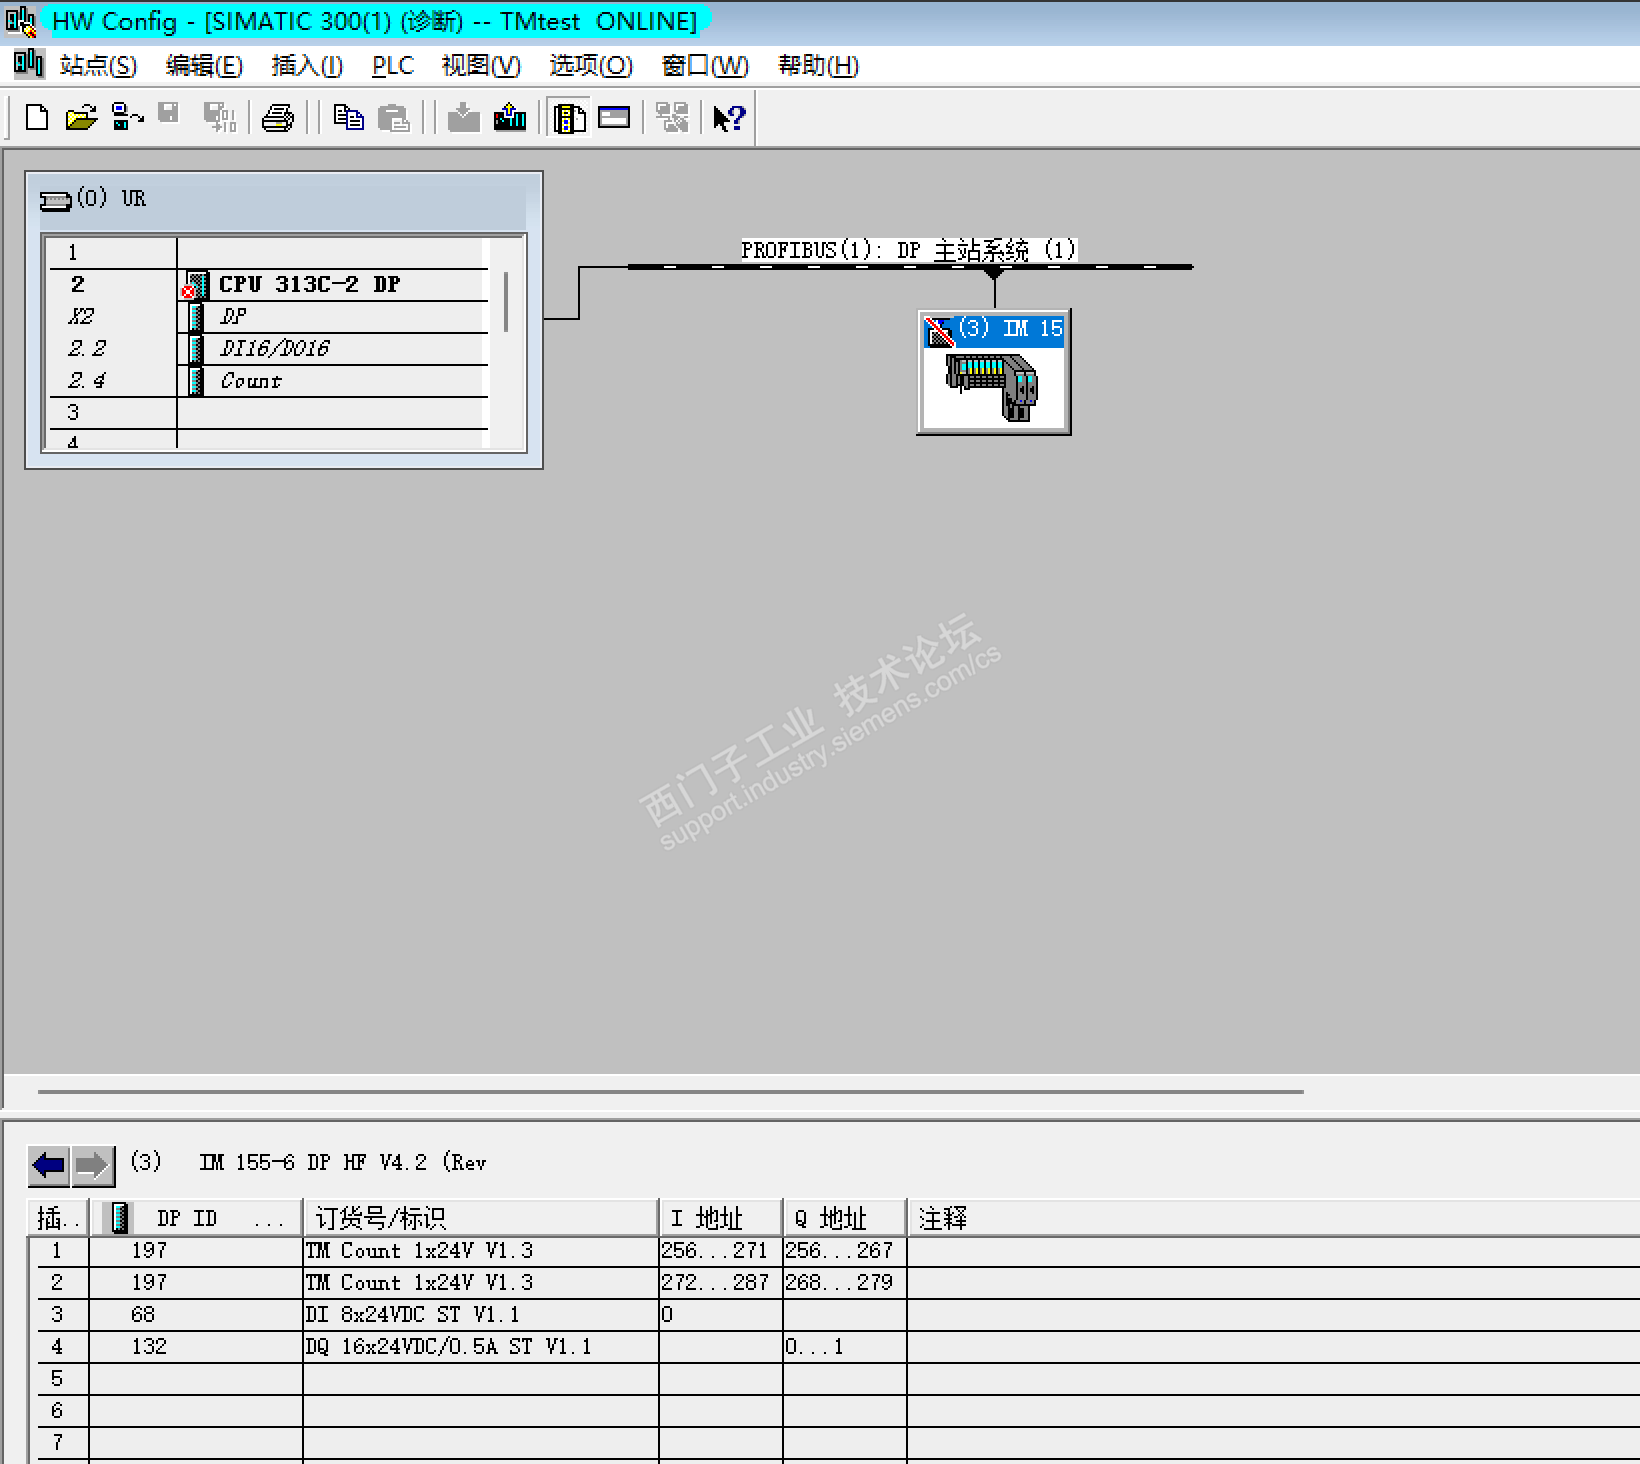The height and width of the screenshot is (1464, 1640).
Task: Click the I 地址 column header
Action: pos(721,1218)
